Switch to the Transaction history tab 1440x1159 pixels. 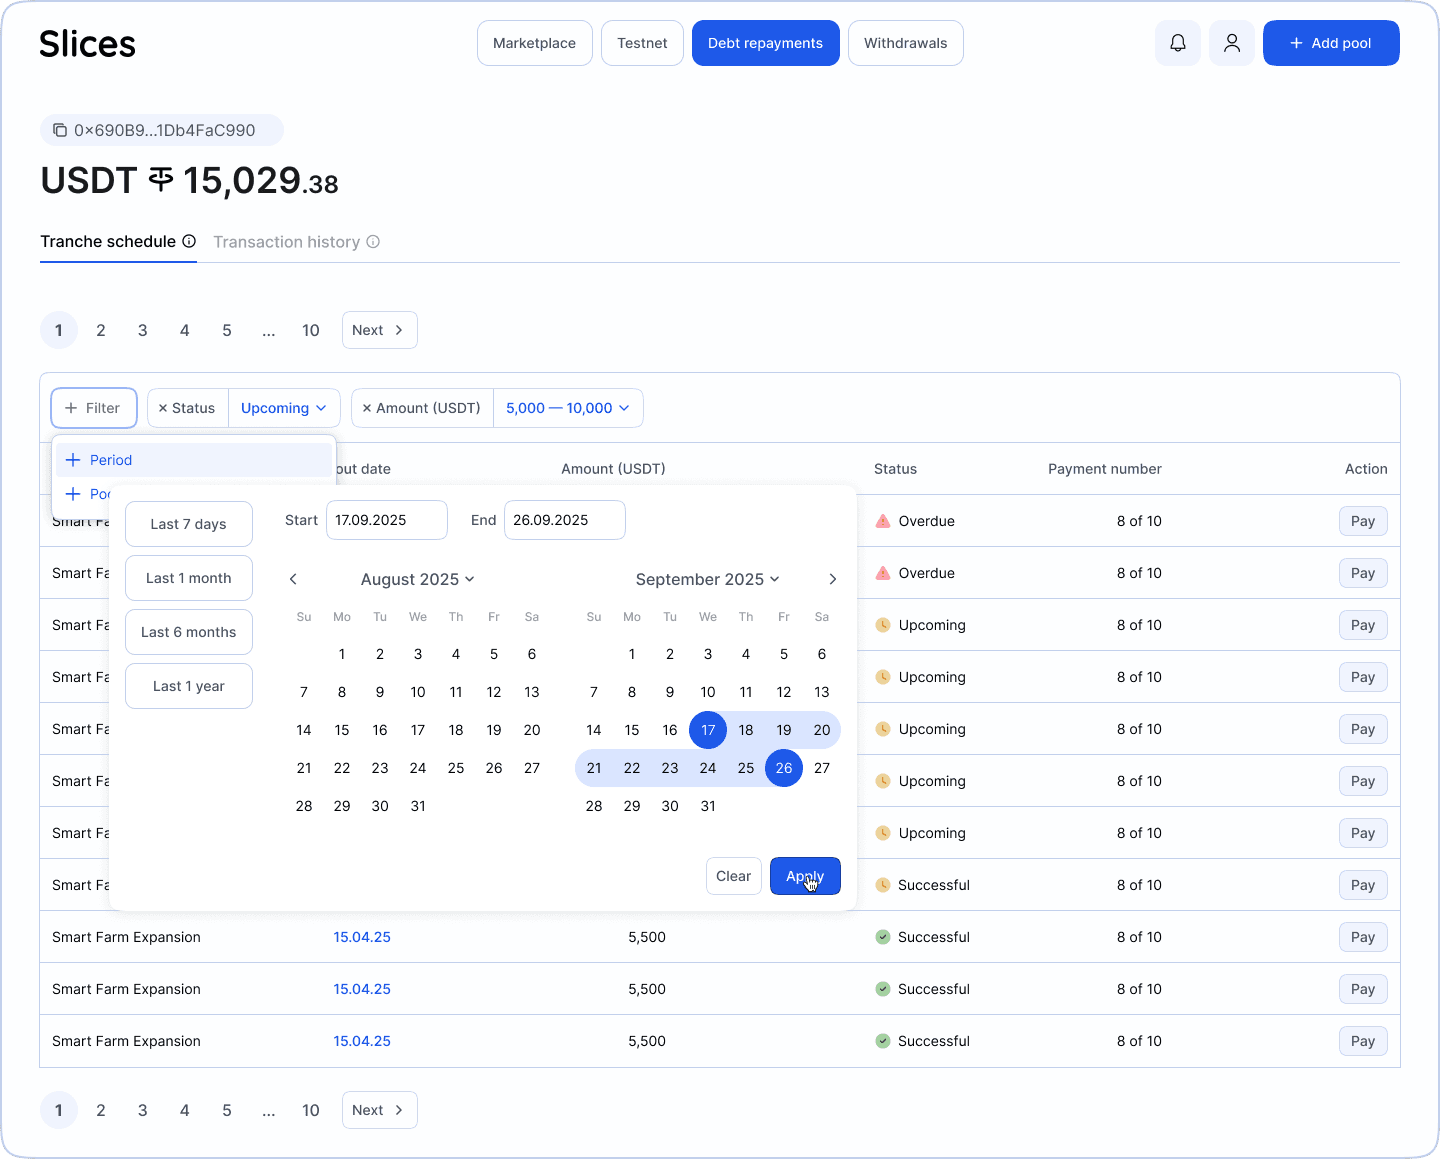tap(287, 242)
